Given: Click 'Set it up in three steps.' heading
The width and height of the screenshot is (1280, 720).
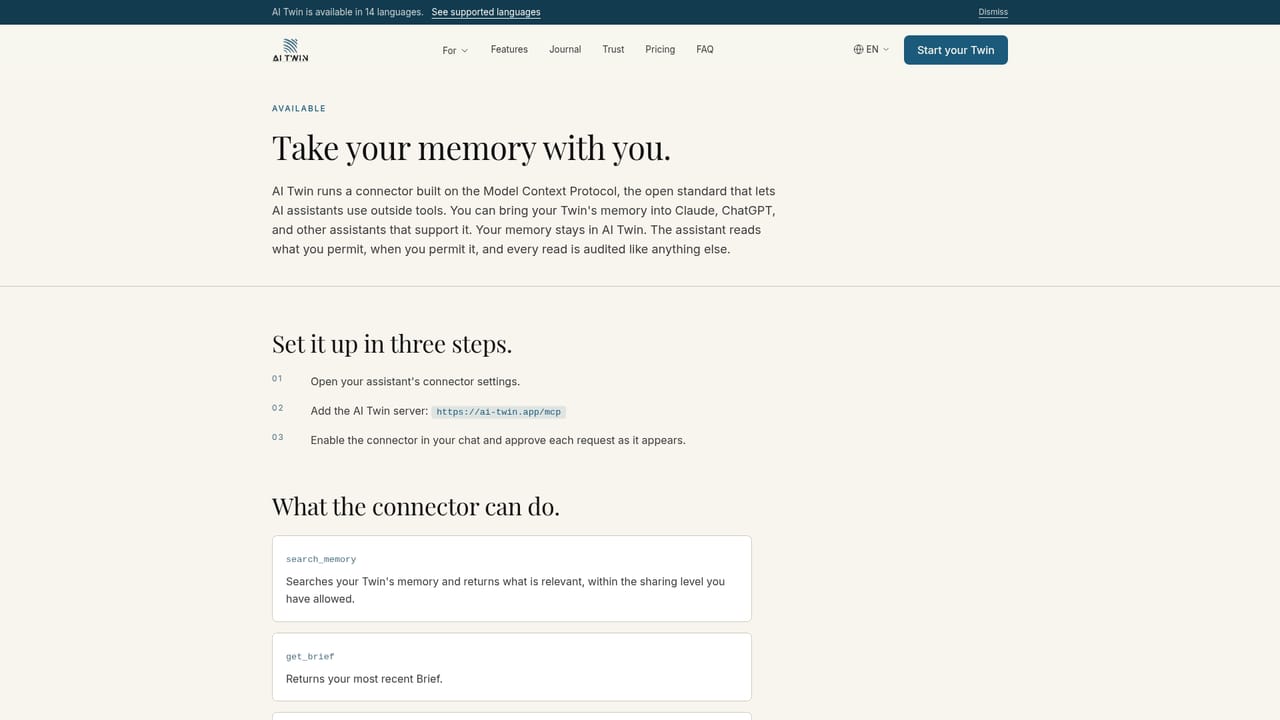Looking at the screenshot, I should click(x=392, y=344).
